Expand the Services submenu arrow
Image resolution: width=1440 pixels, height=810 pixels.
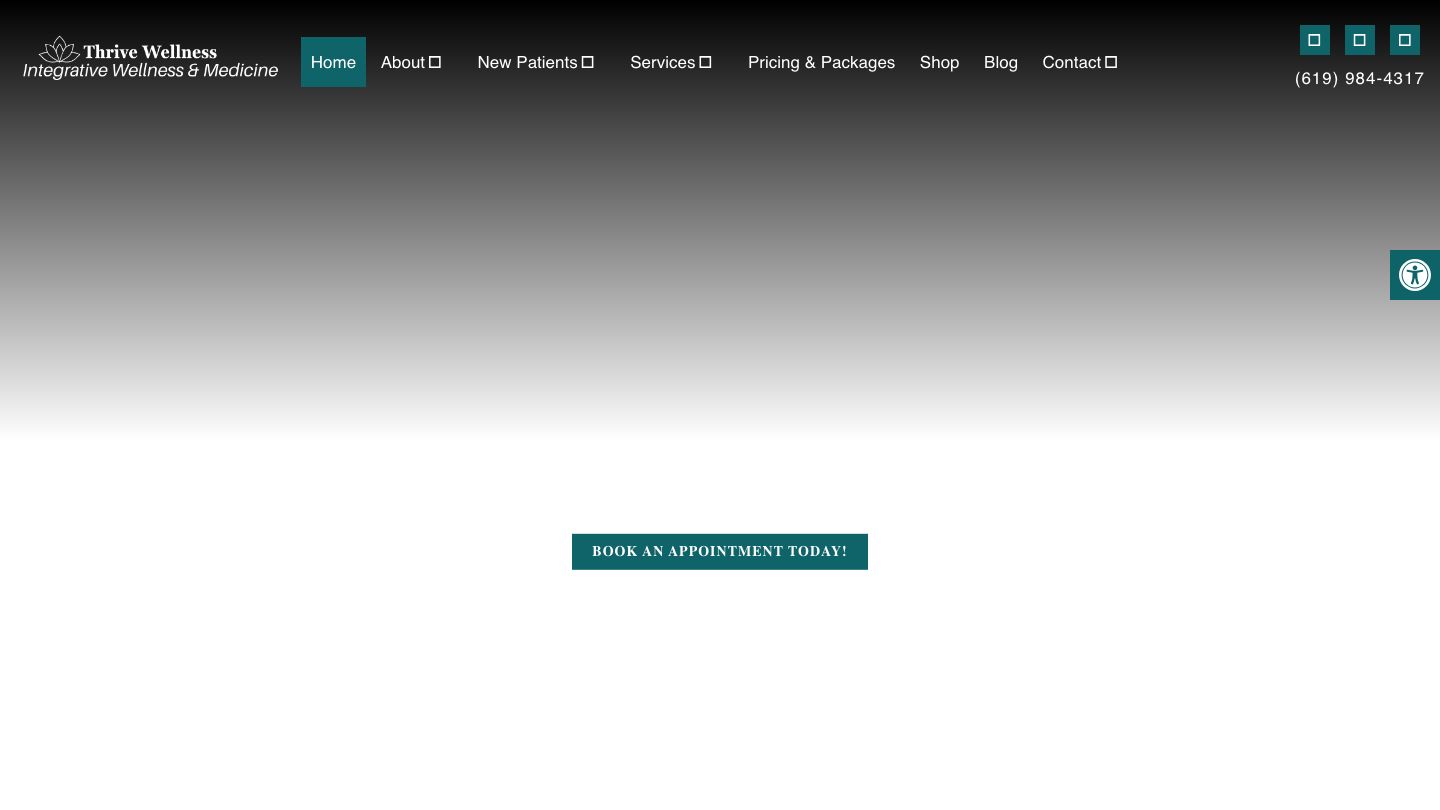(705, 62)
